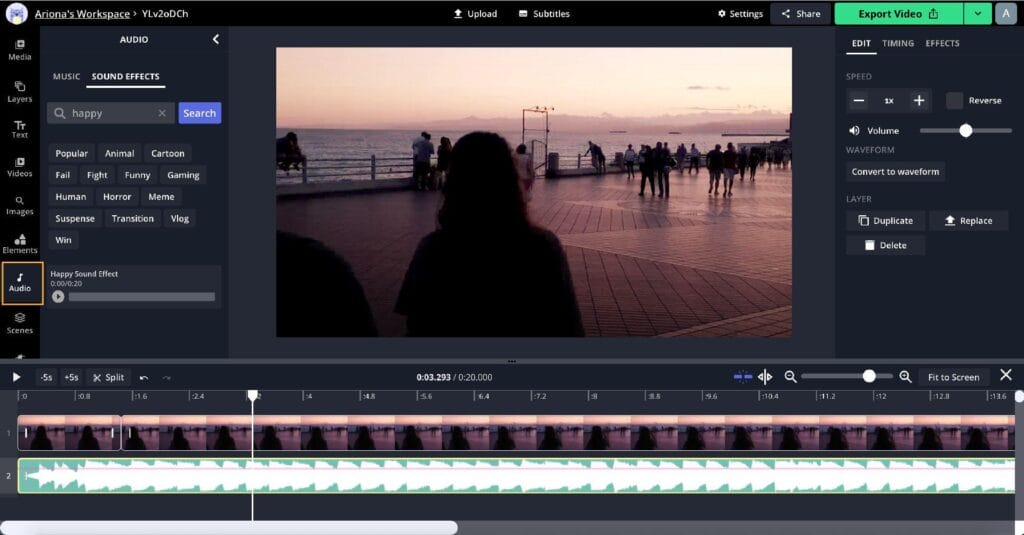The image size is (1024, 535).
Task: Switch to the Music tab
Action: click(x=67, y=76)
